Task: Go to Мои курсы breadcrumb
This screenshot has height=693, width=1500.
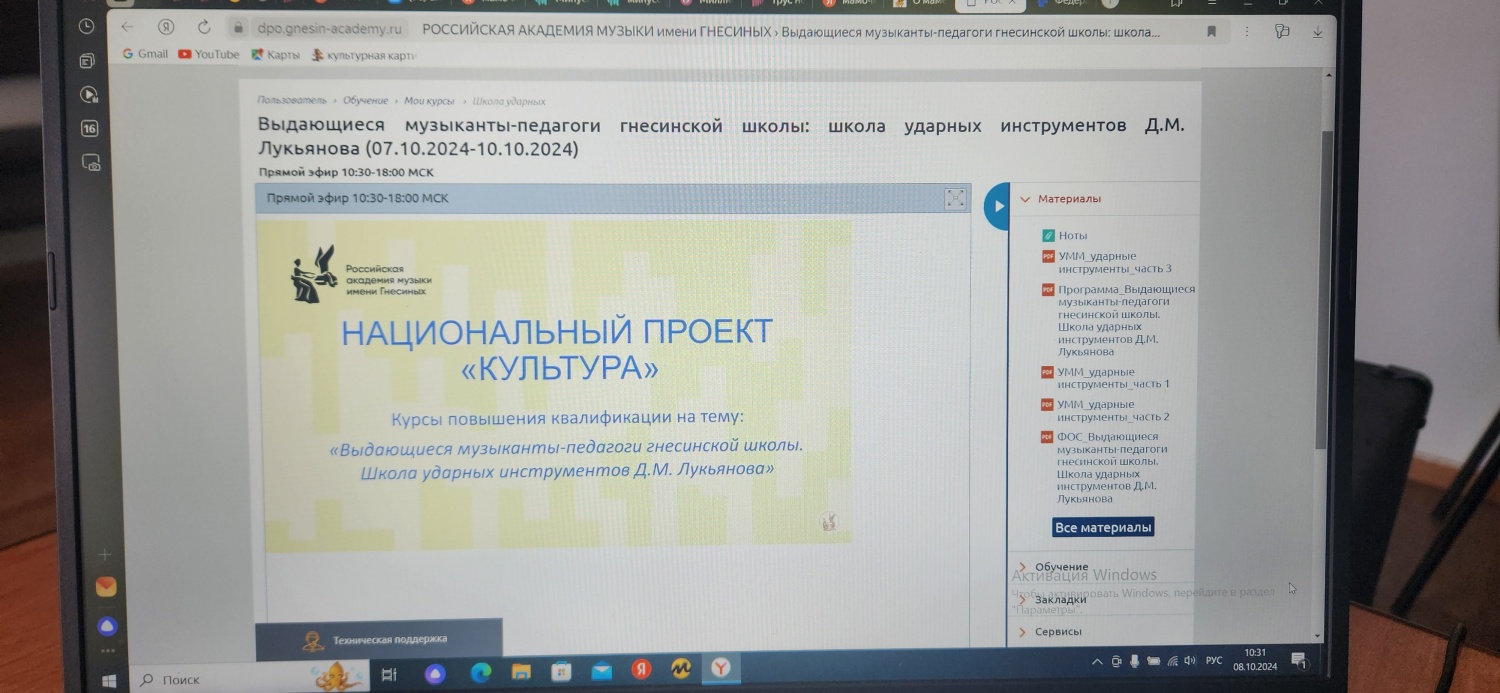Action: pos(429,101)
